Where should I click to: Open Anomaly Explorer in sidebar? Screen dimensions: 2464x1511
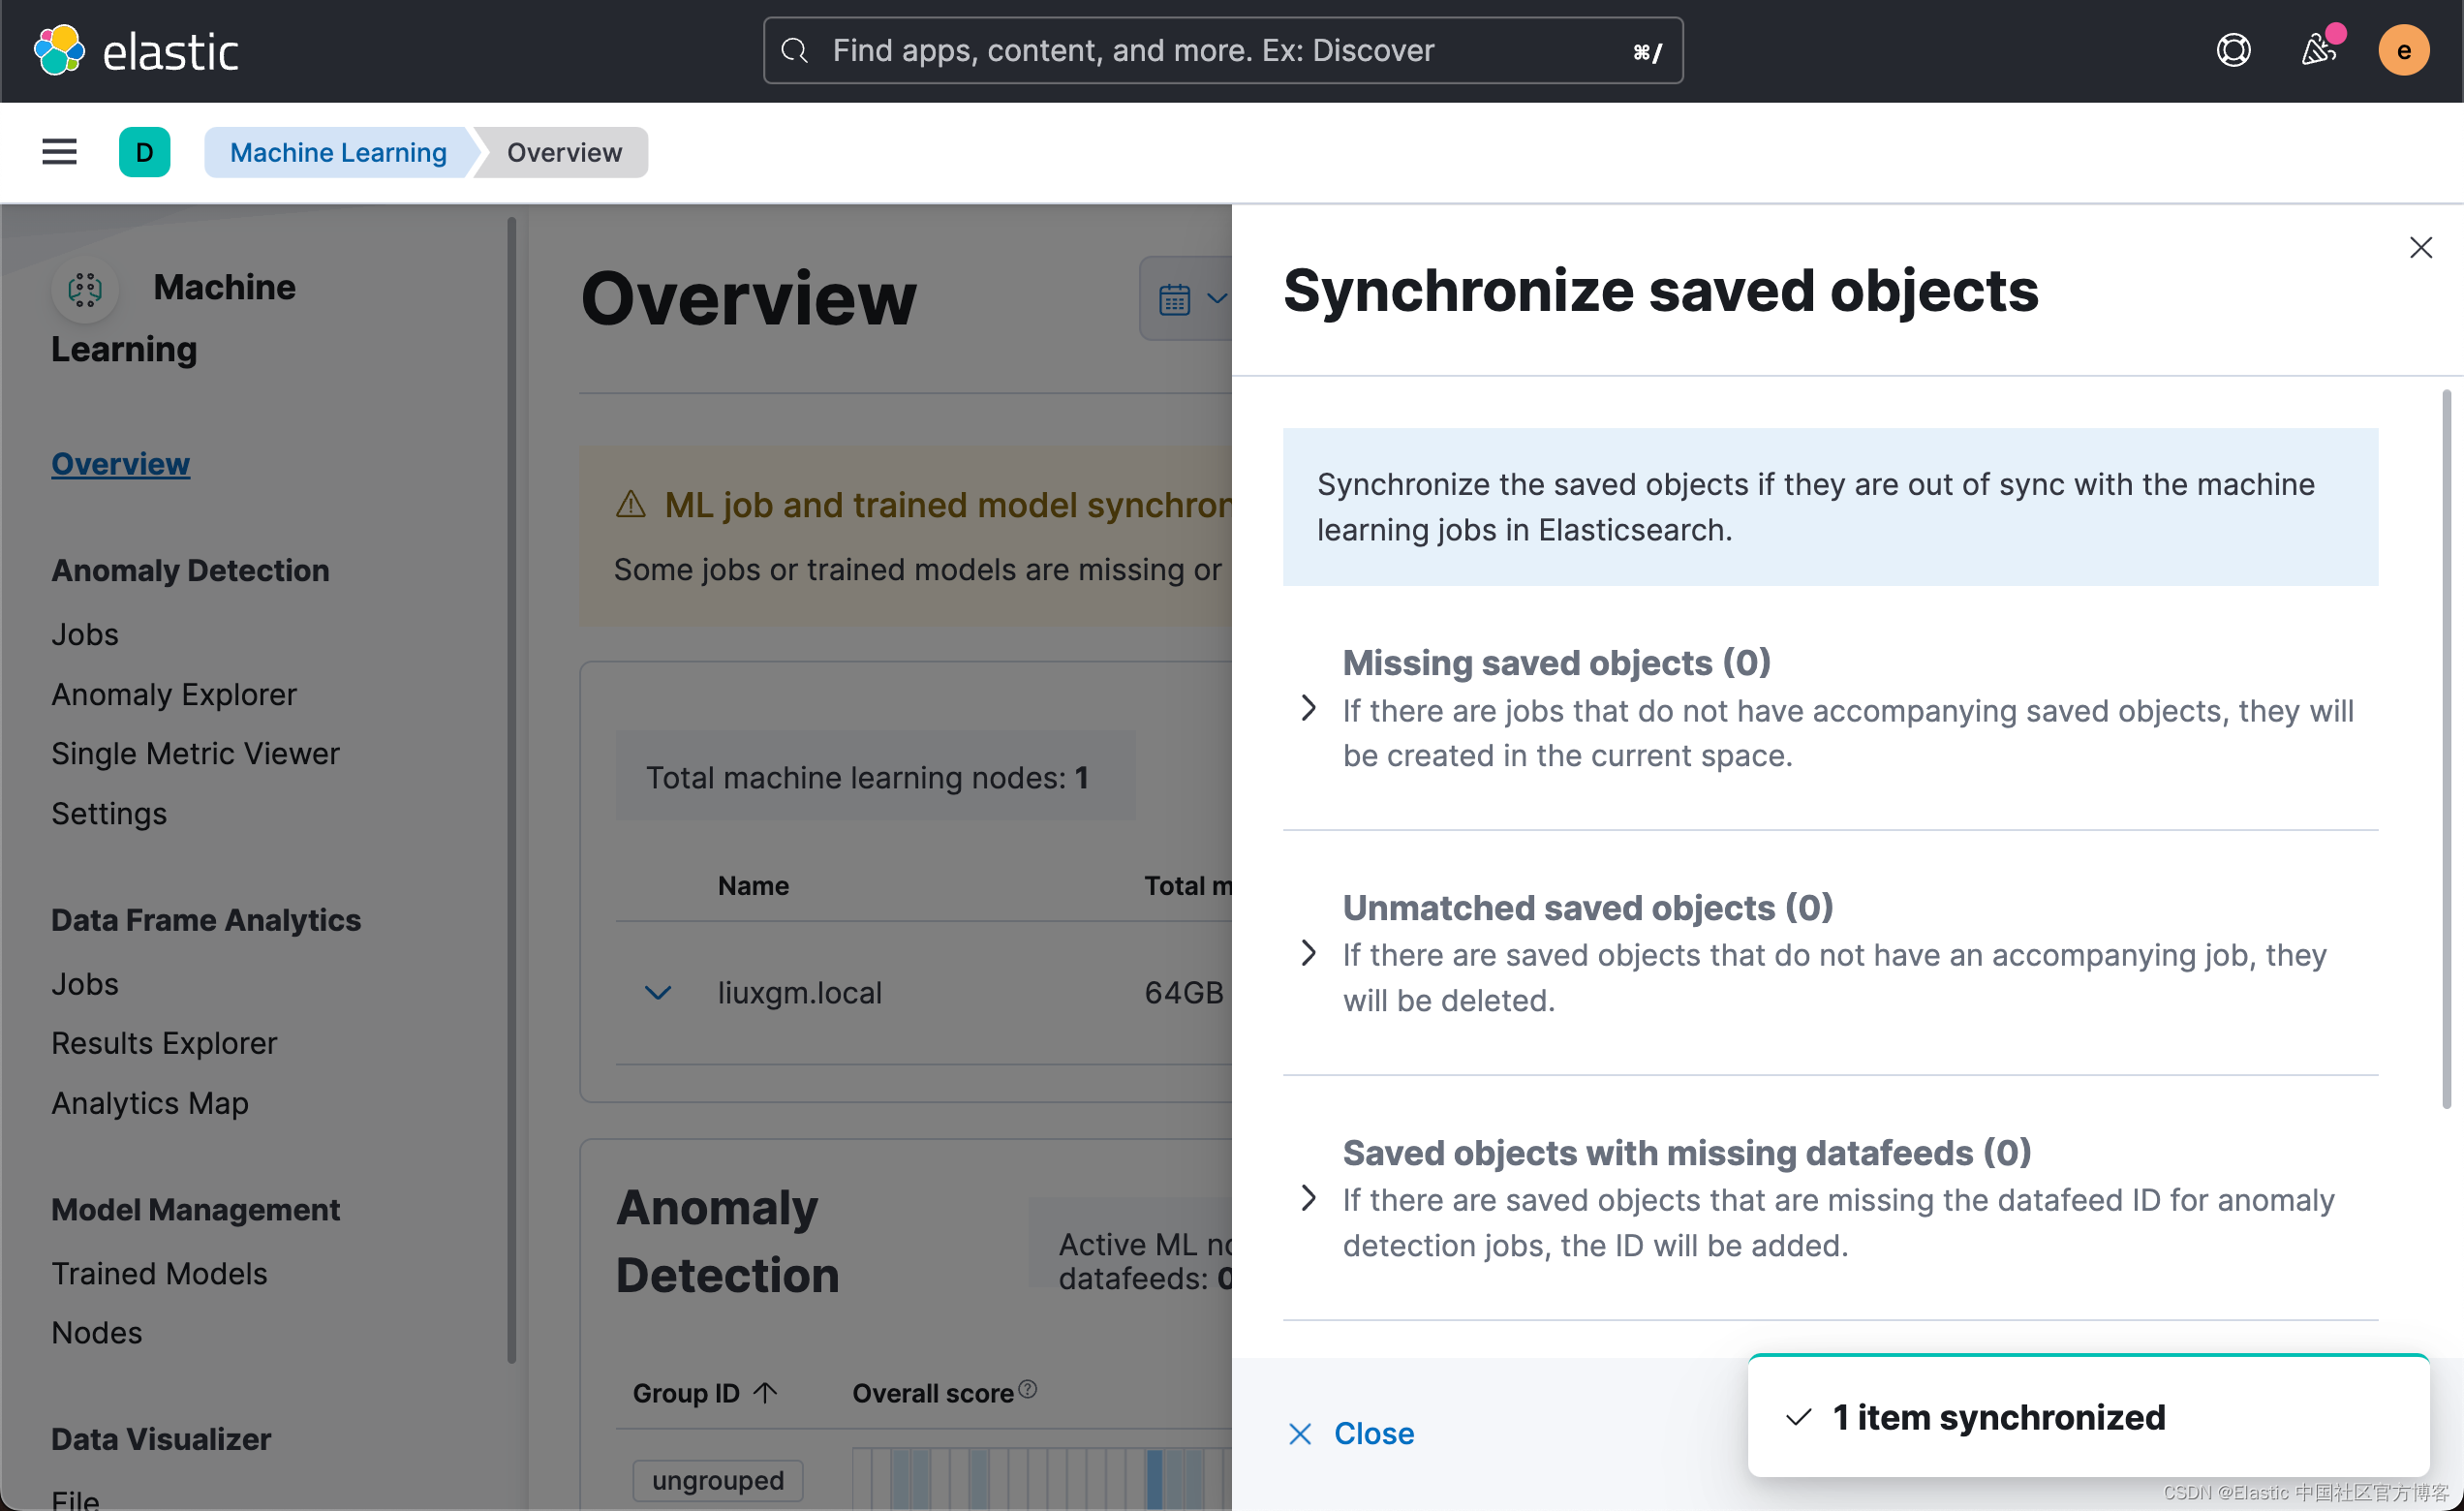[174, 694]
